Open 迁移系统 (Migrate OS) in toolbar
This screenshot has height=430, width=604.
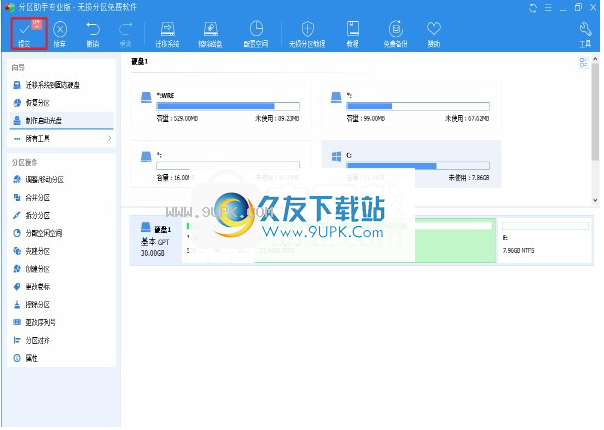(x=167, y=34)
